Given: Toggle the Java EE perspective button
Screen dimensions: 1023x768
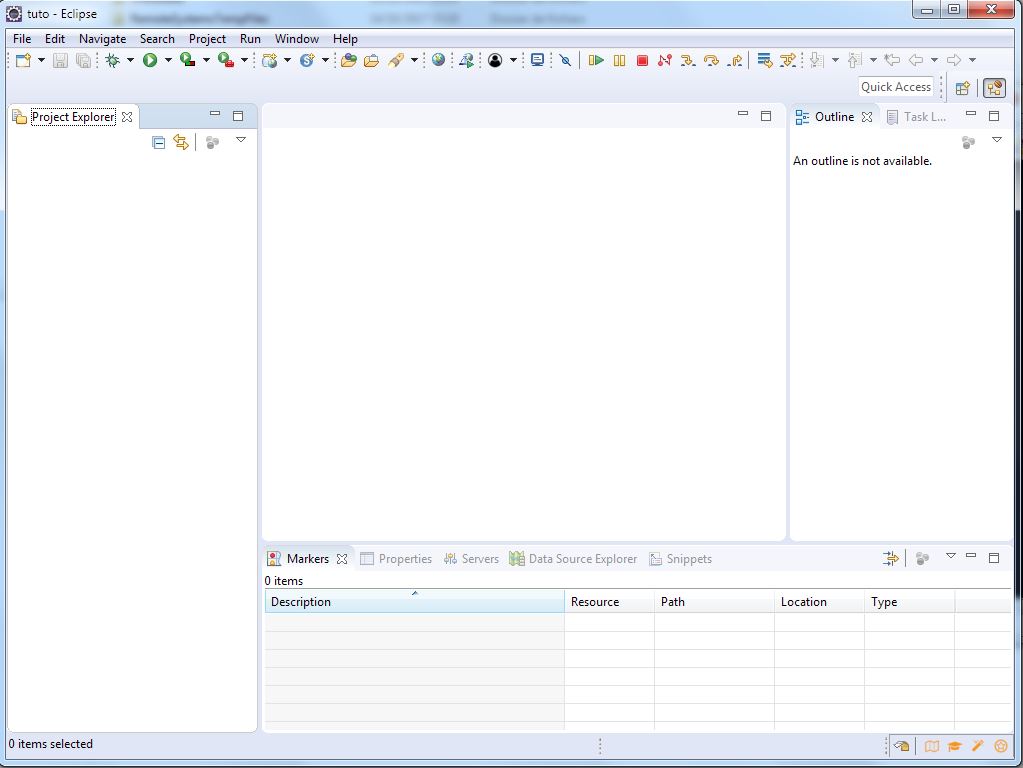Looking at the screenshot, I should tap(994, 88).
